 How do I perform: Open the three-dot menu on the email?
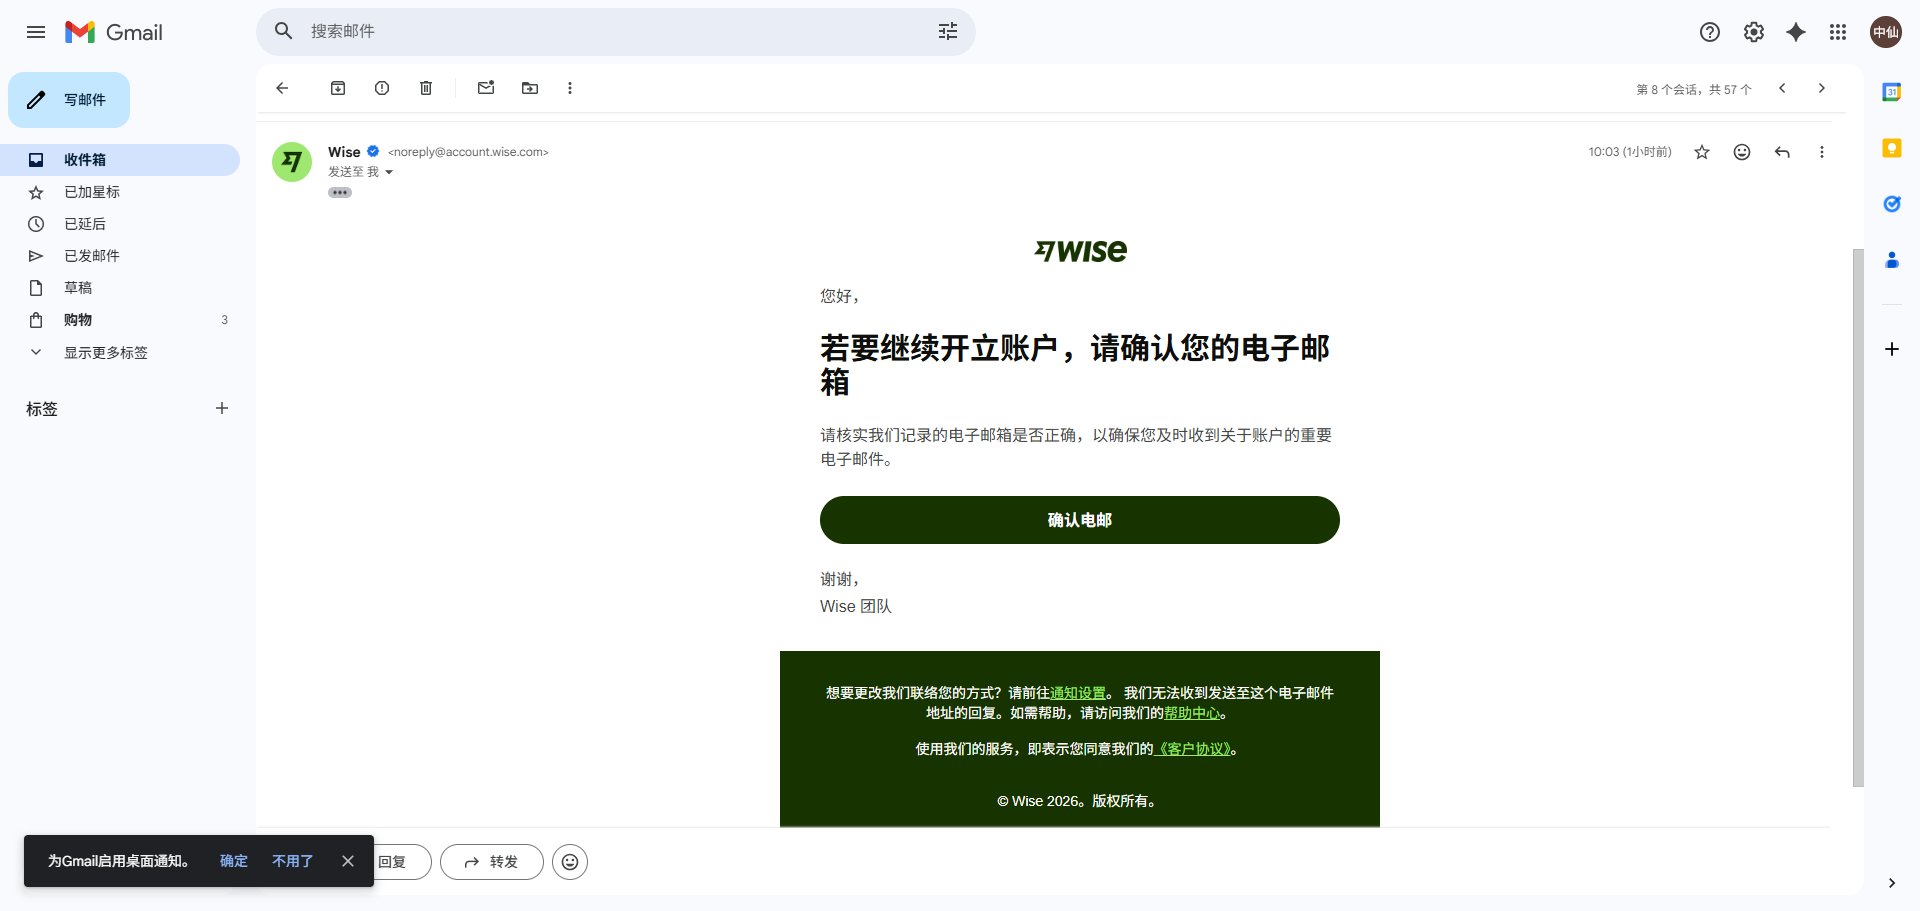coord(1821,152)
